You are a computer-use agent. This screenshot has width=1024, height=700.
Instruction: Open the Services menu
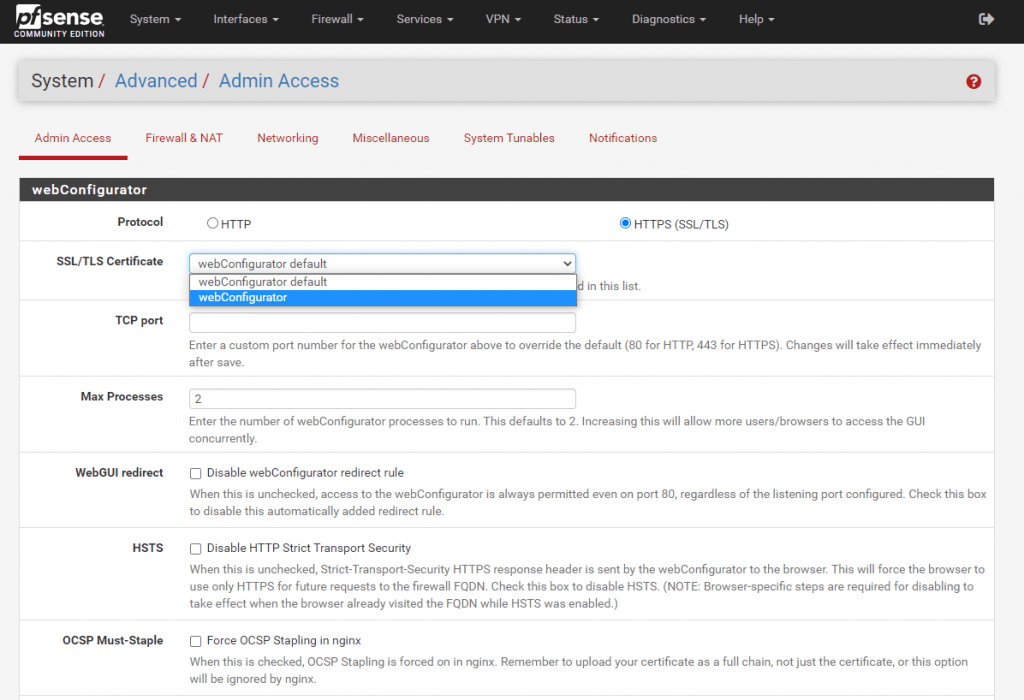tap(424, 20)
